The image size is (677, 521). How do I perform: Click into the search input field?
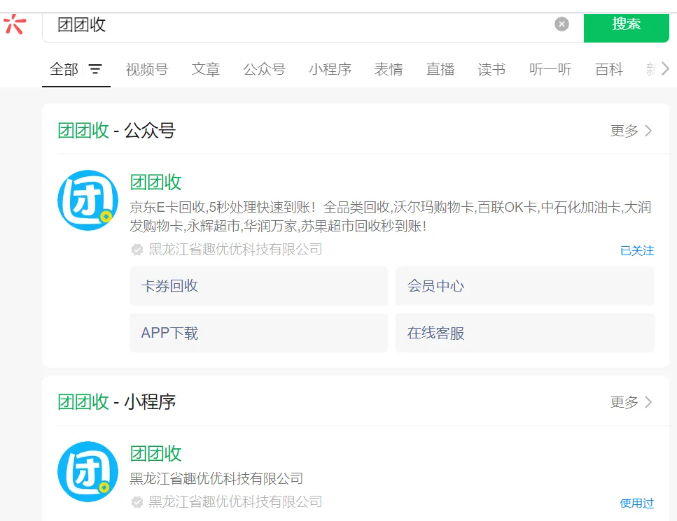coord(300,25)
